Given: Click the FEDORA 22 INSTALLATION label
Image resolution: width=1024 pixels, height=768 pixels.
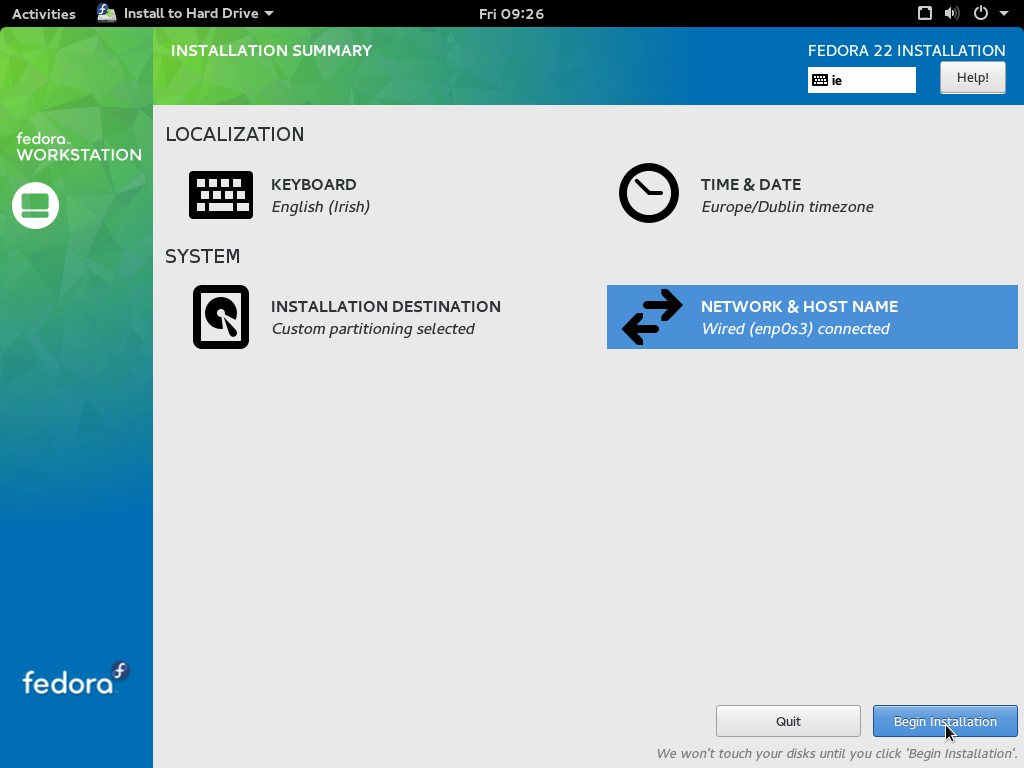Looking at the screenshot, I should pos(906,51).
